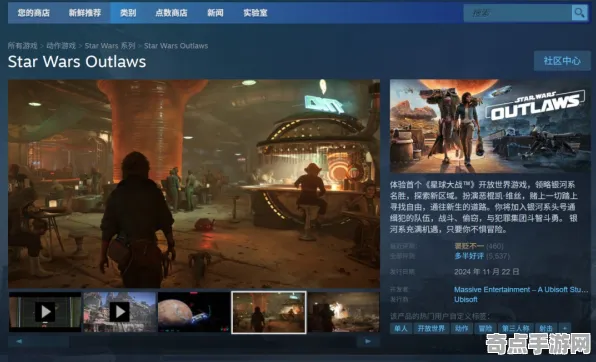
Task: Select the explosion screenshot thumbnail
Action: click(x=344, y=312)
